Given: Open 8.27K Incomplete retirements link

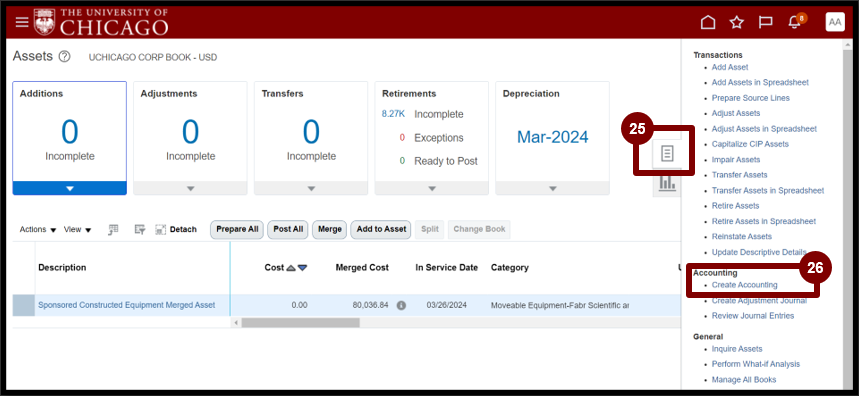Looking at the screenshot, I should click(393, 114).
